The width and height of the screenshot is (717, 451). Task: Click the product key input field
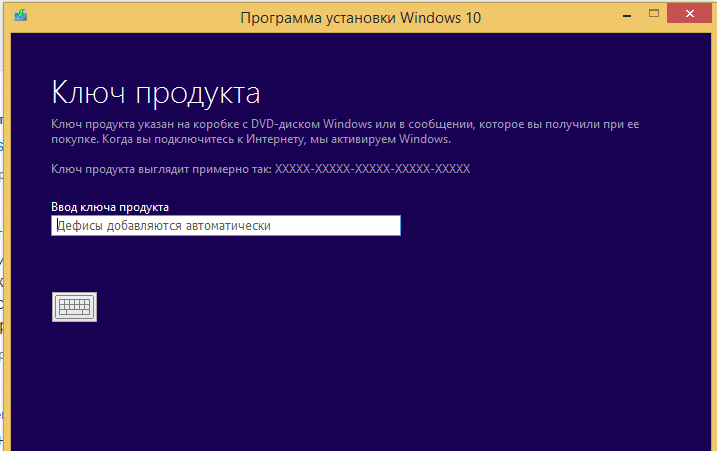[x=226, y=226]
